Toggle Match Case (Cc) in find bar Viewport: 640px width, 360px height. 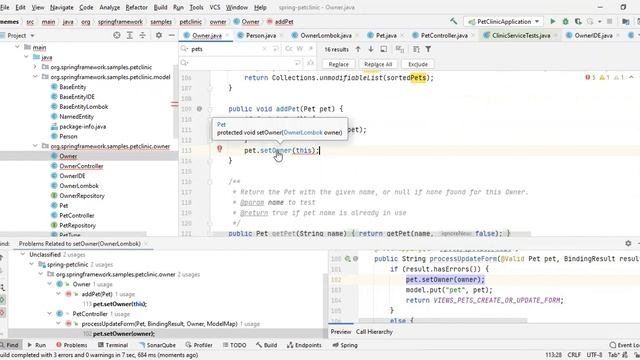click(x=289, y=49)
